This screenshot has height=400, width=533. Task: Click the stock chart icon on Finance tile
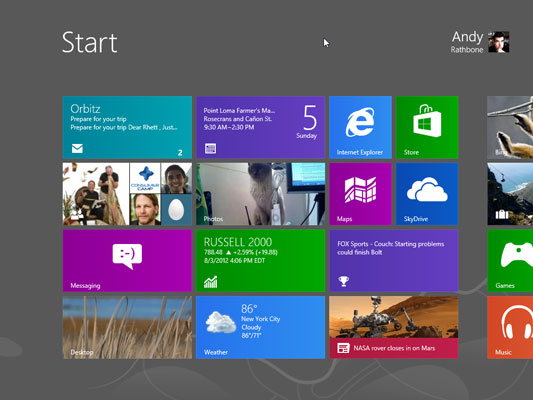tap(210, 282)
